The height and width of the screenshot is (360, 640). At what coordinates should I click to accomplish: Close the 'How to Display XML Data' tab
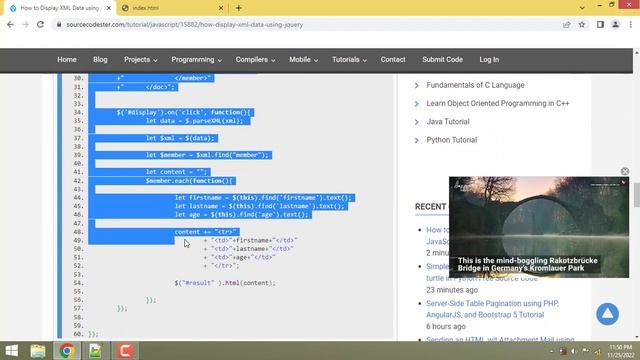pyautogui.click(x=109, y=8)
